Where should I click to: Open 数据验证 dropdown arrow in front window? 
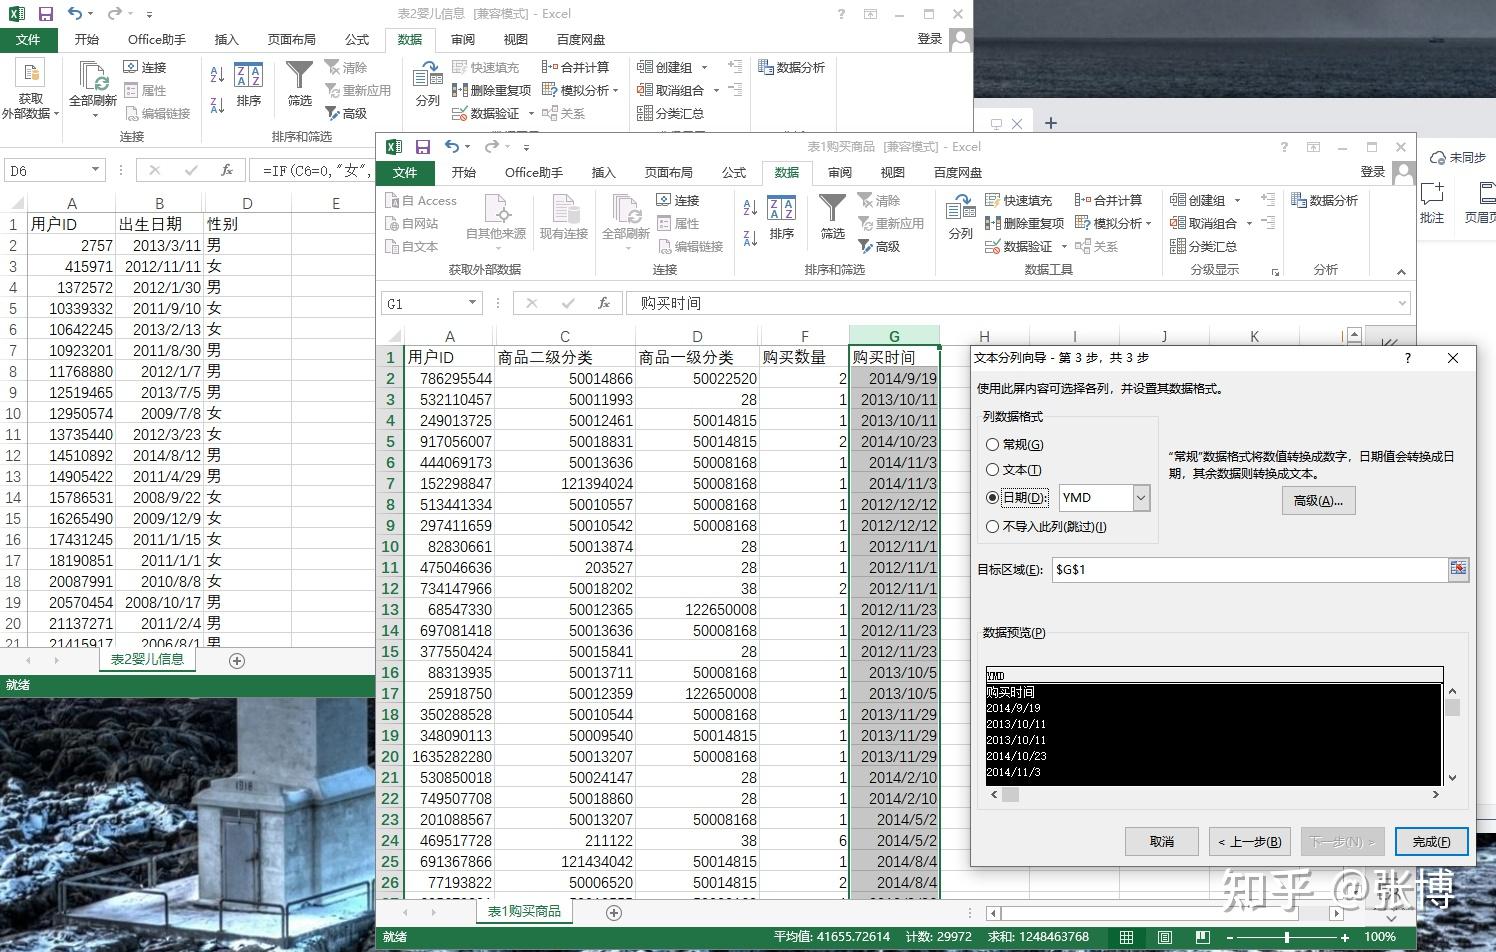pos(1064,246)
